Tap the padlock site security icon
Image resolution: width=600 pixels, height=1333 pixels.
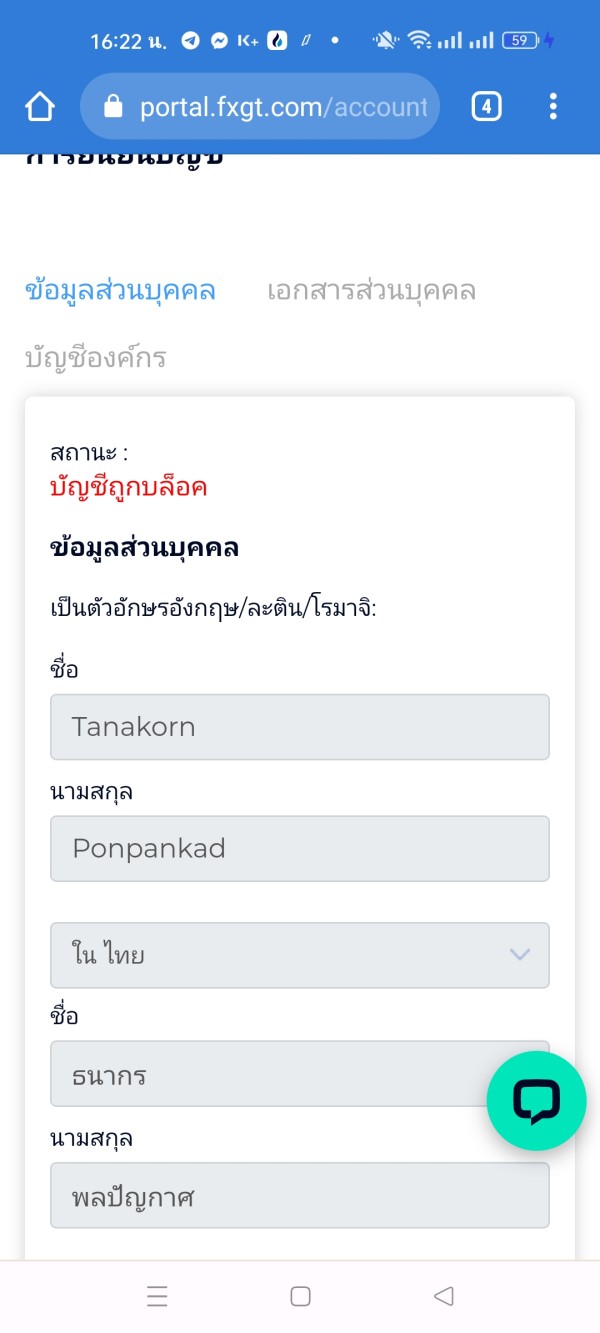click(x=113, y=106)
